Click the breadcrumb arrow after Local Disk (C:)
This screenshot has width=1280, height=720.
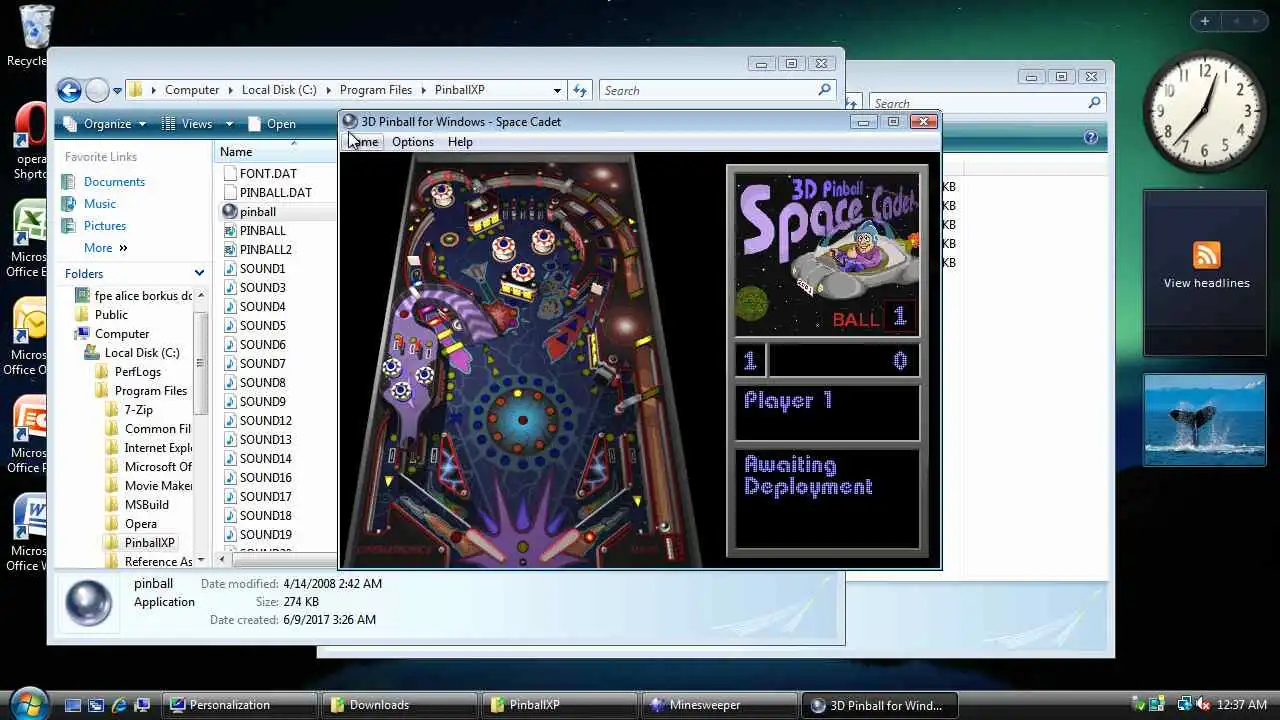tap(328, 90)
